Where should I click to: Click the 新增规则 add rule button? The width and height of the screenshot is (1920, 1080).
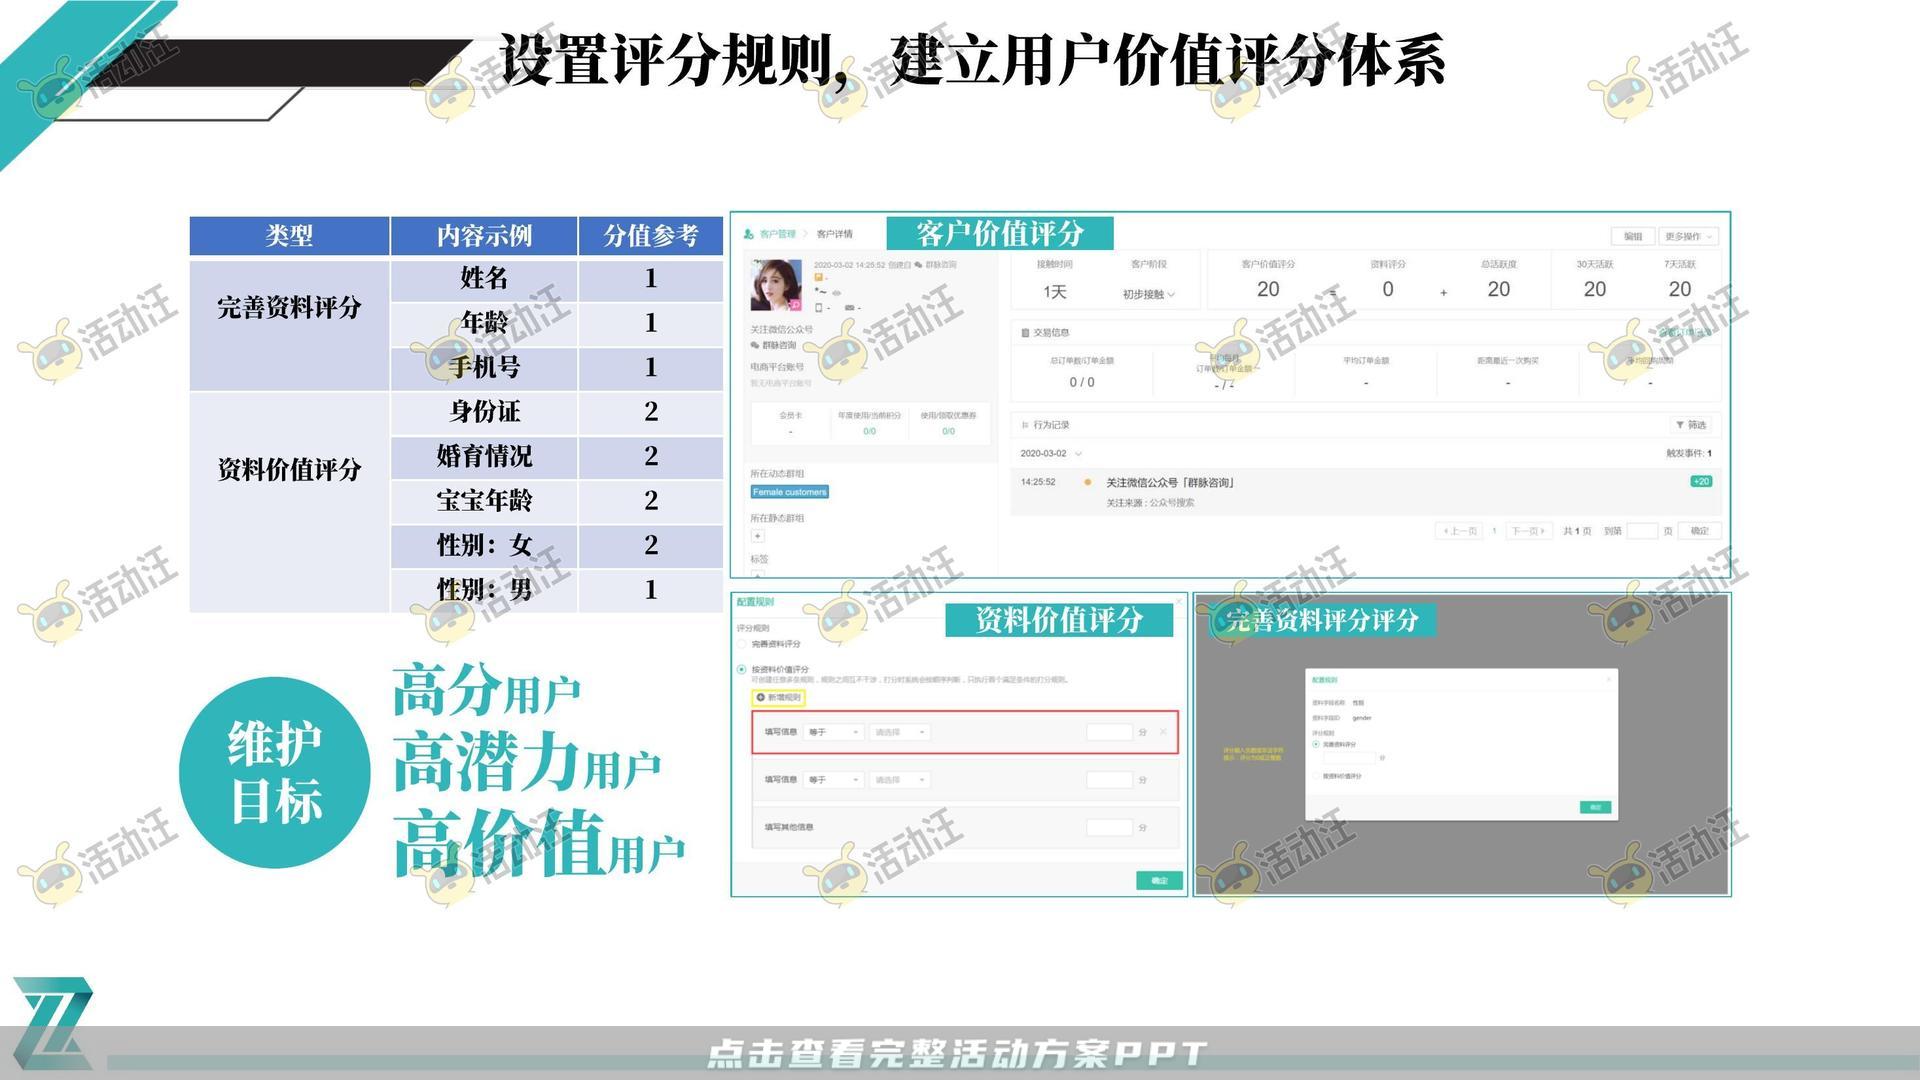pyautogui.click(x=778, y=697)
